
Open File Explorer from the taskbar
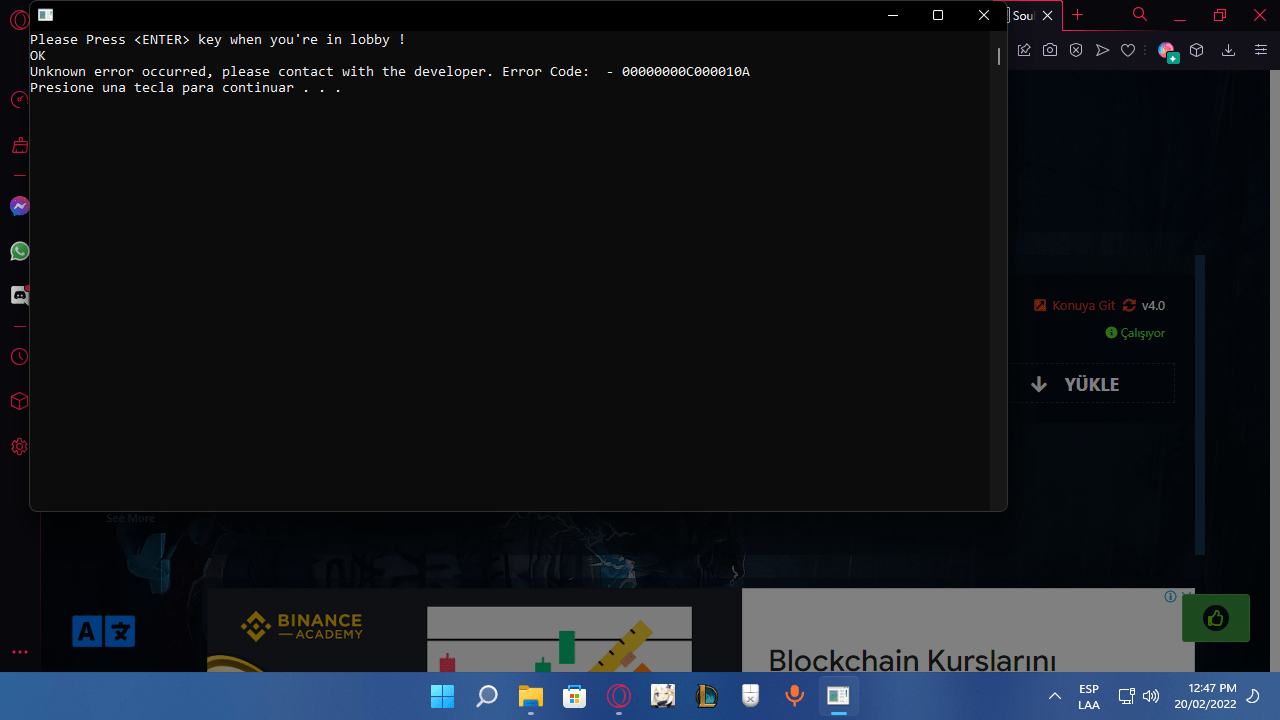[530, 696]
